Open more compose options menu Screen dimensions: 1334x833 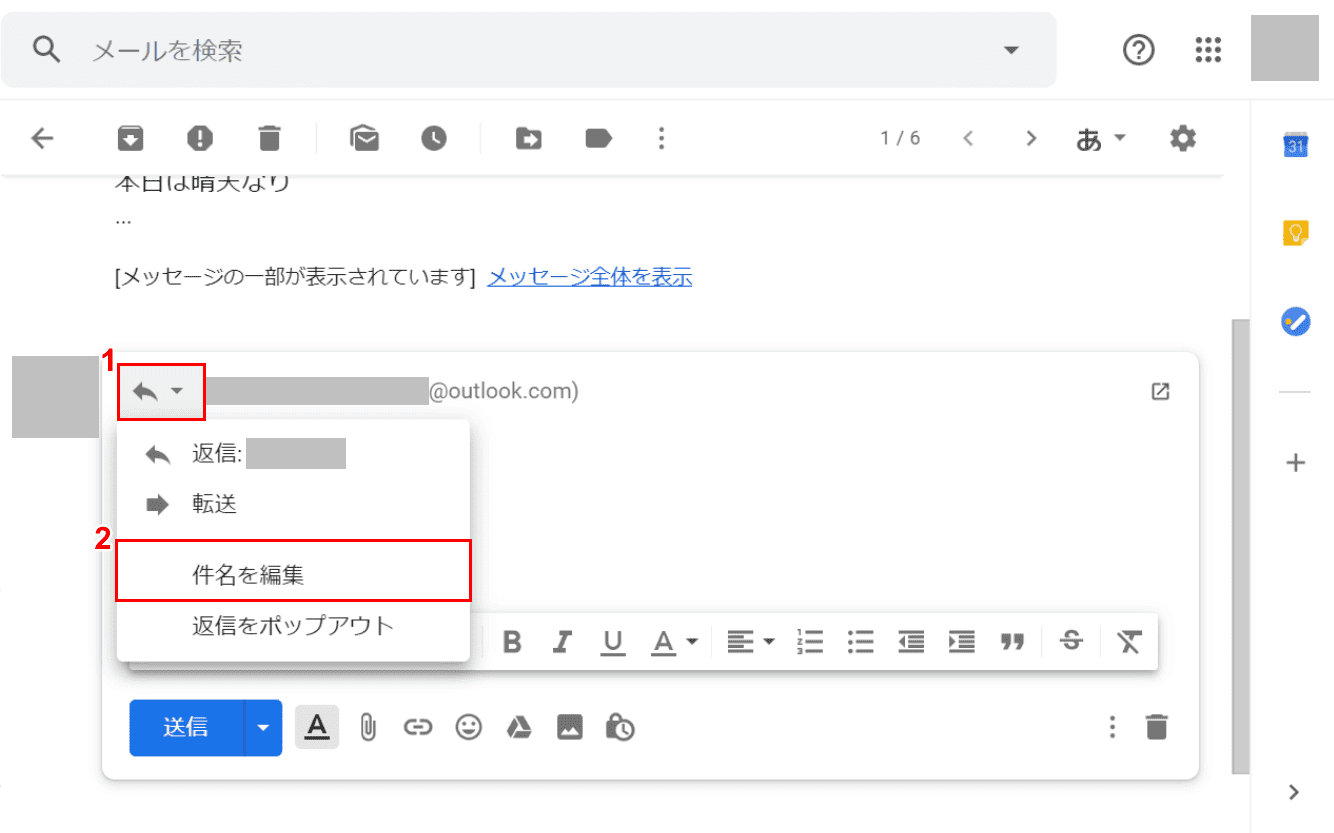pos(1112,727)
